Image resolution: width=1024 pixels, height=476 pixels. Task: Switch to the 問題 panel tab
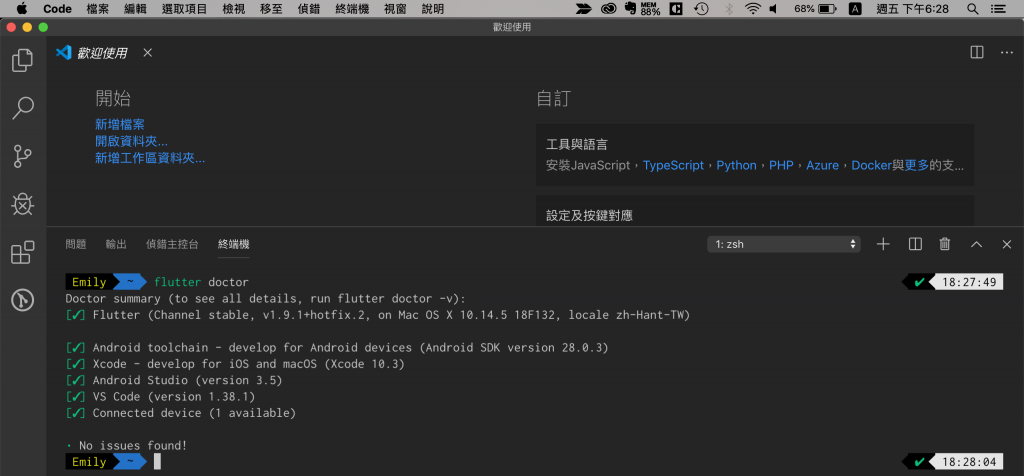(76, 244)
